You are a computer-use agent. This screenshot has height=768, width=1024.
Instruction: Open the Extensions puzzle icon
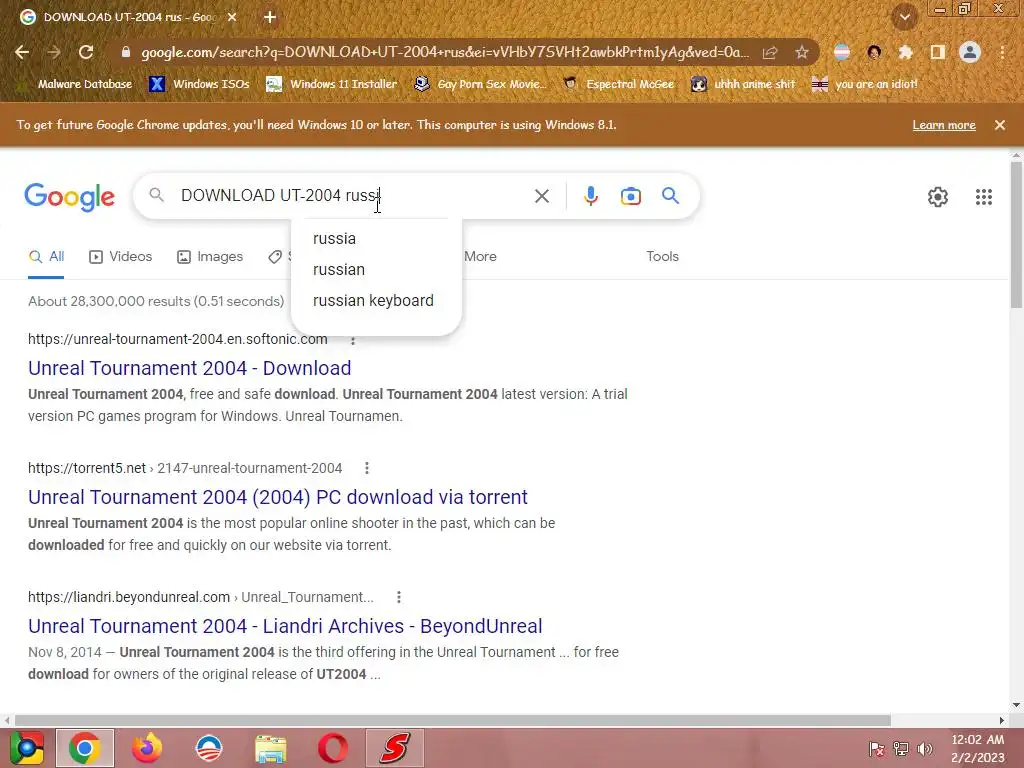[x=905, y=52]
